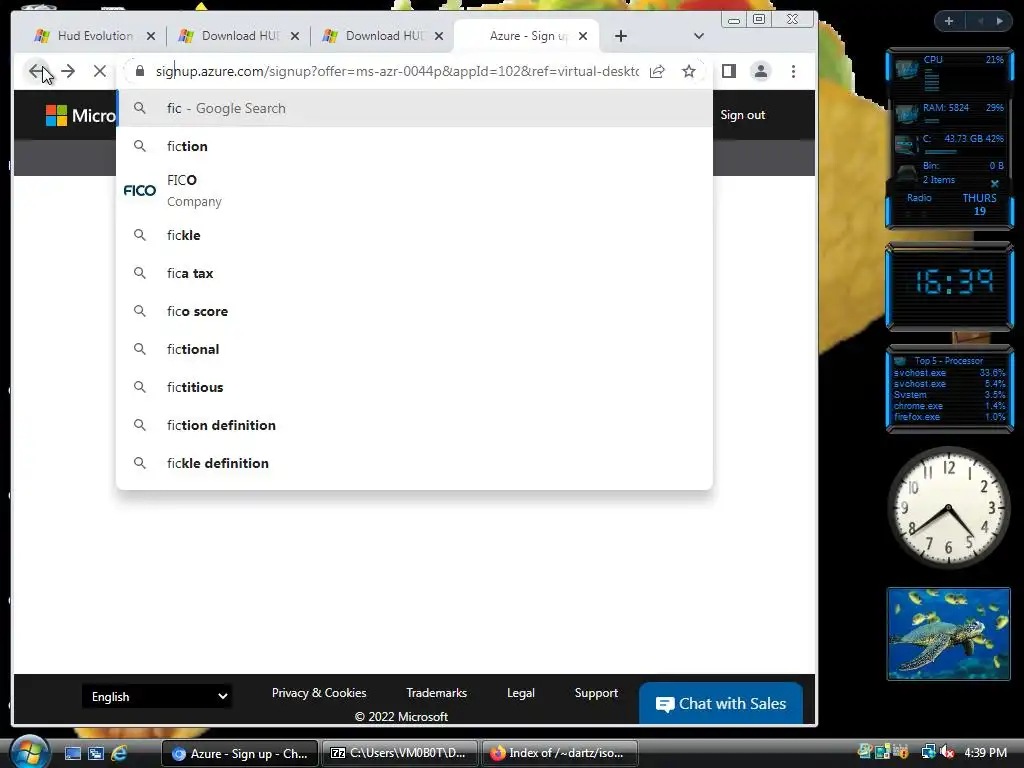
Task: Click the padlock site info icon
Action: pos(140,71)
